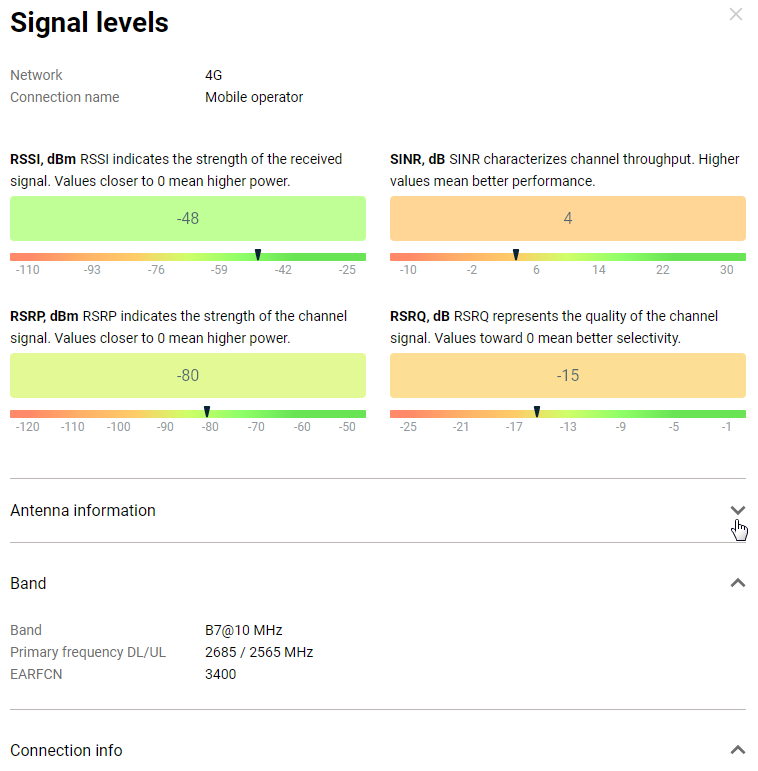Close the Signal levels dialog

[x=736, y=15]
